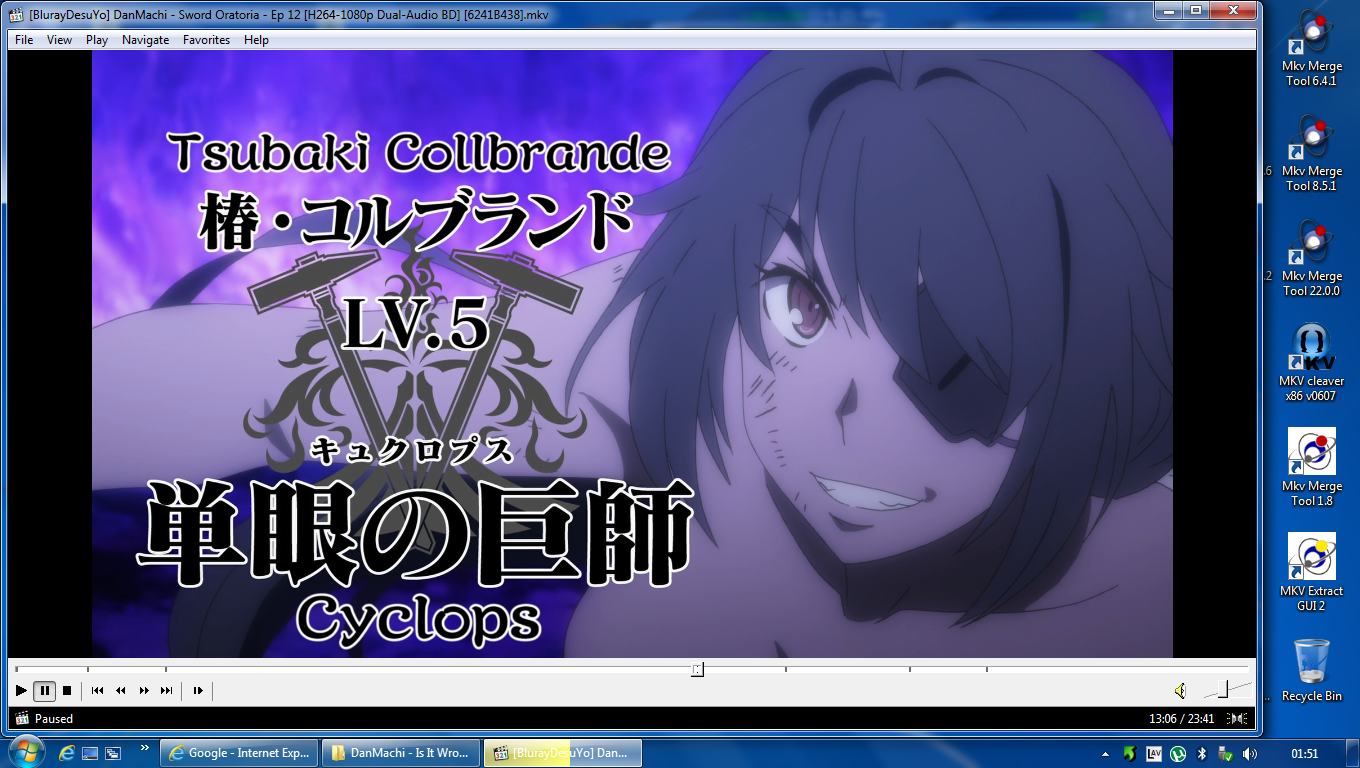
Task: Increase playback speed with fast-forward button
Action: point(144,690)
